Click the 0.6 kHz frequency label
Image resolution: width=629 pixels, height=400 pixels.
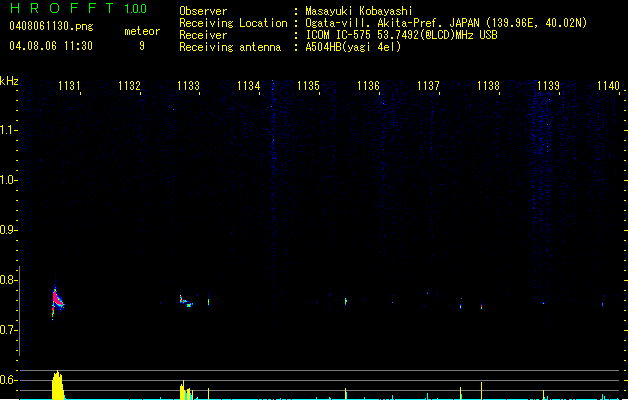[7, 380]
